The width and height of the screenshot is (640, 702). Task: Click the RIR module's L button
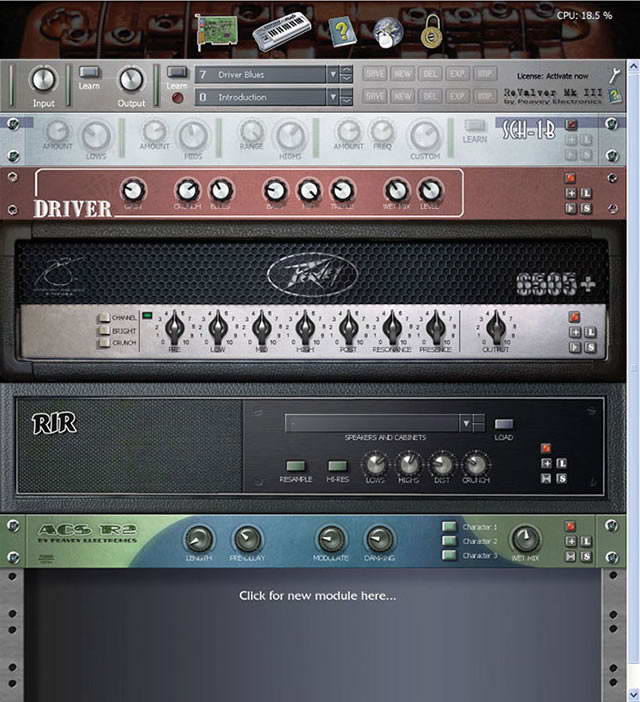click(561, 463)
